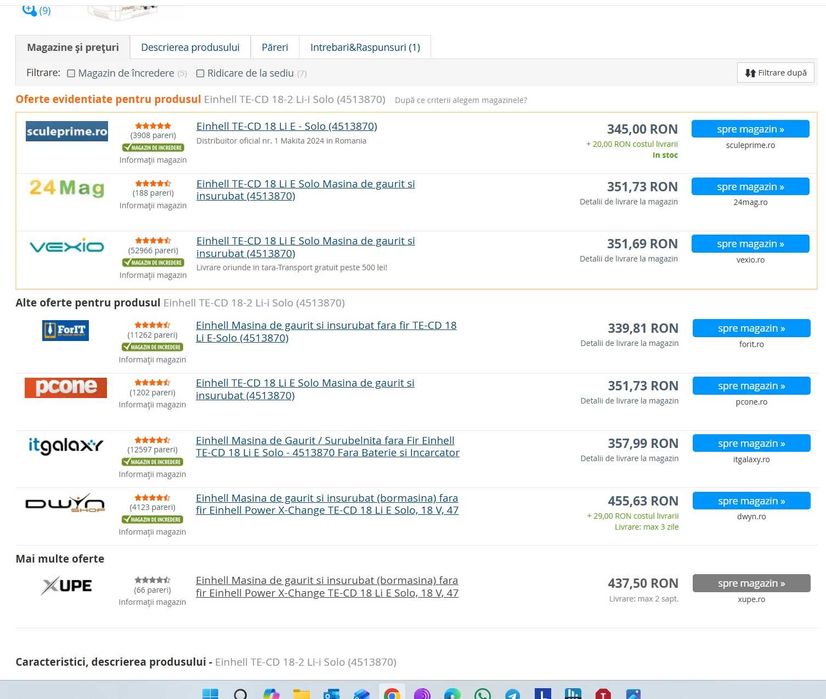Go to pcone.ro via spre magazin button
Screen dimensions: 826x699
pos(751,386)
